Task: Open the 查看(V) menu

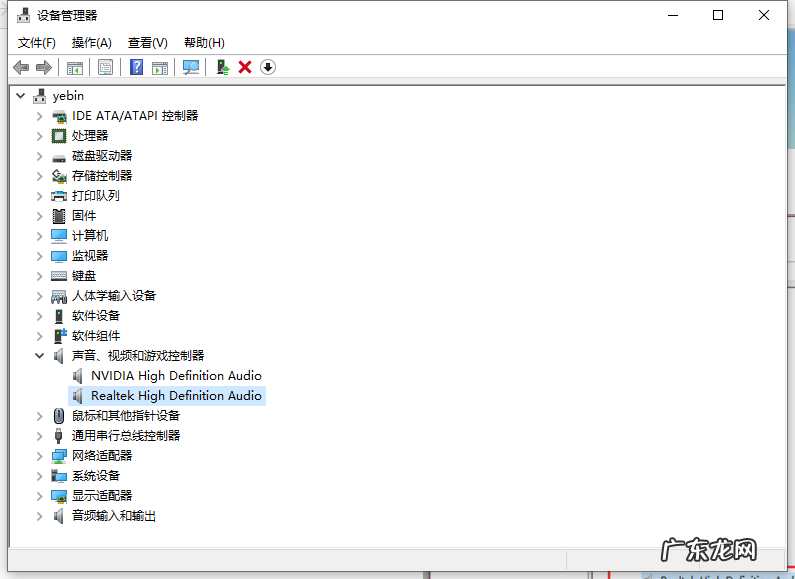Action: pyautogui.click(x=147, y=43)
